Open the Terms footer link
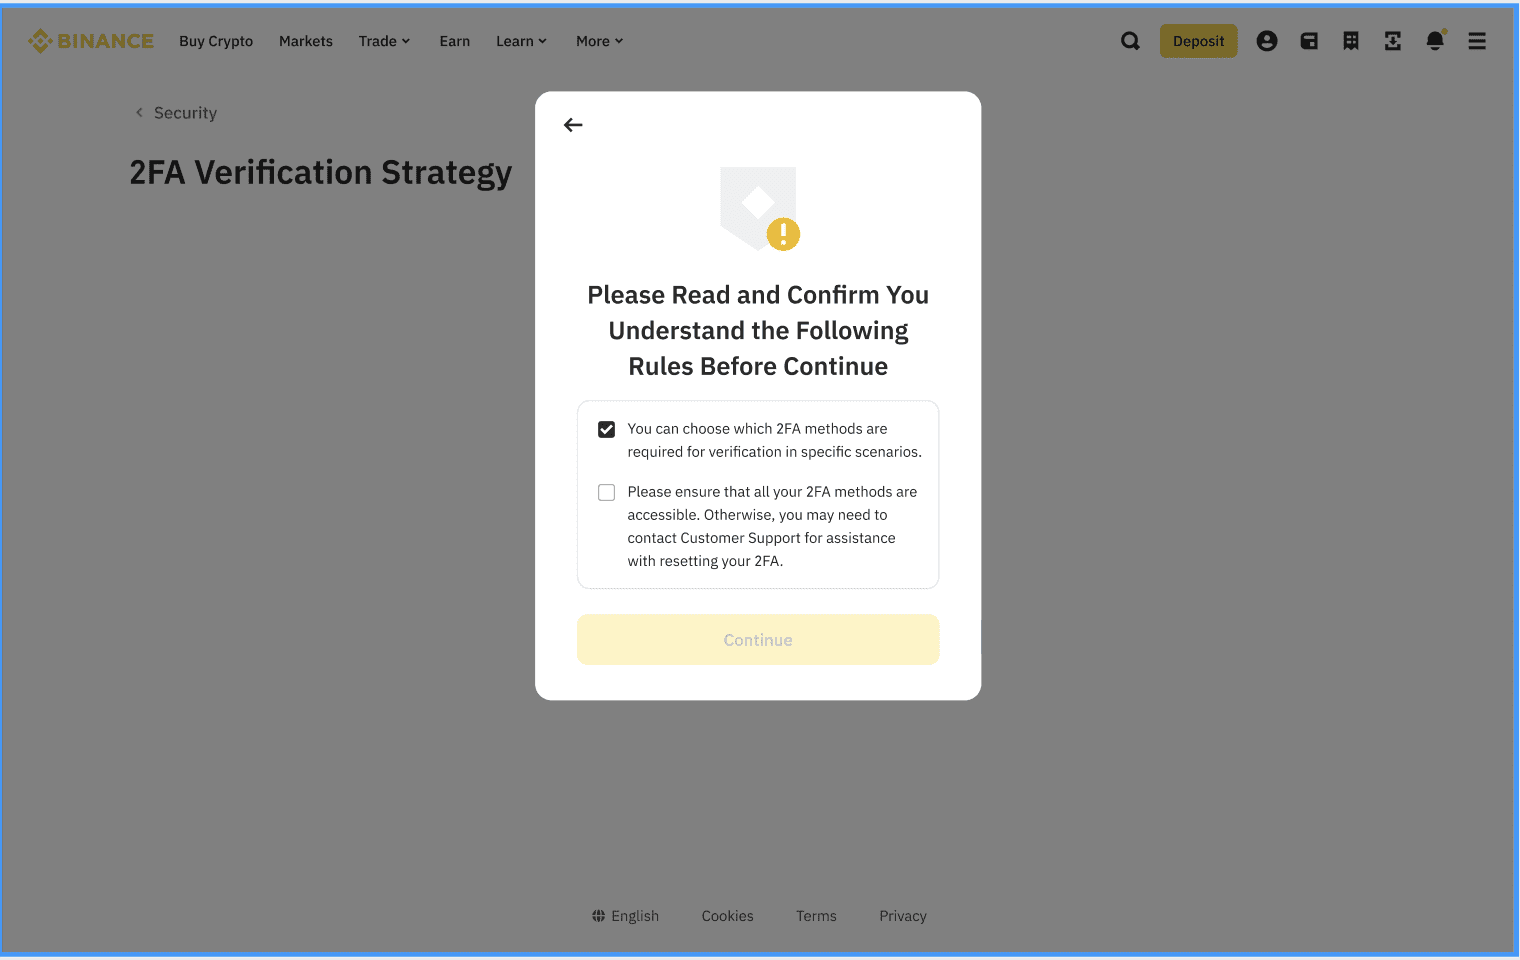This screenshot has height=960, width=1520. (816, 916)
